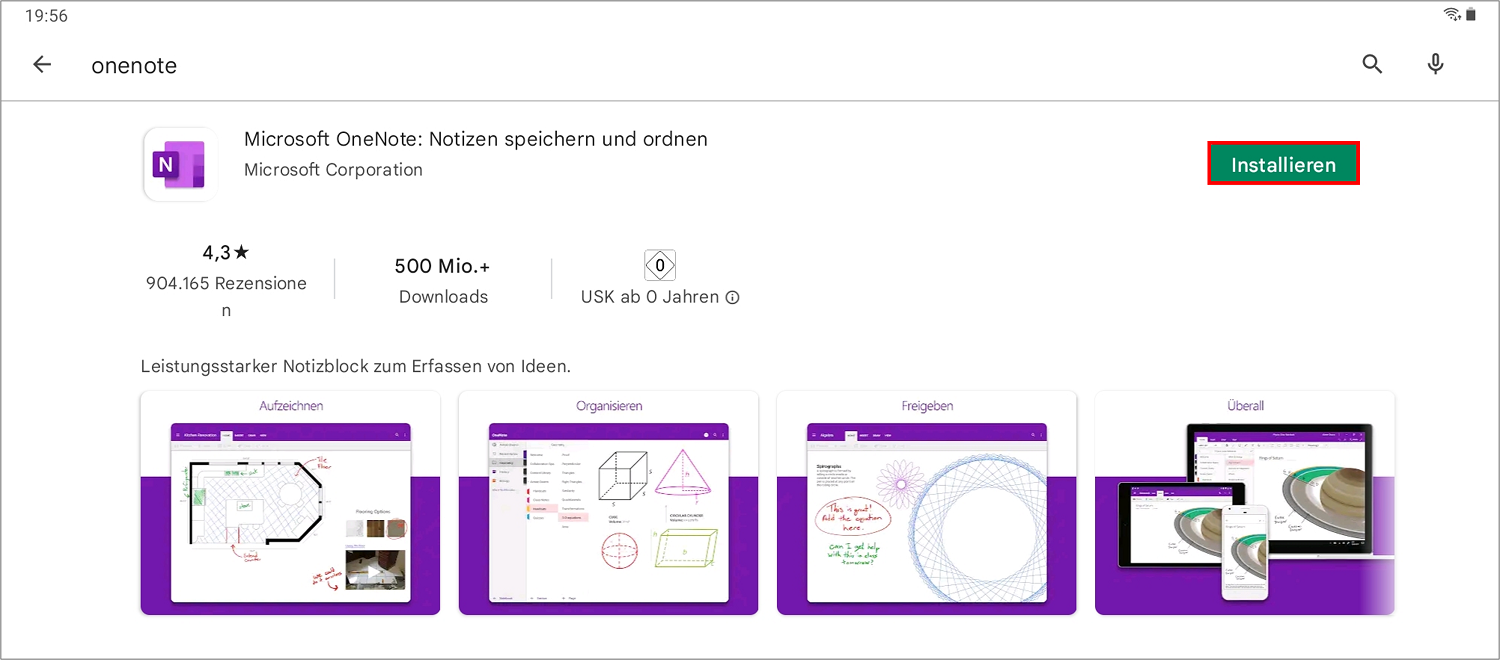The height and width of the screenshot is (660, 1500).
Task: Open the OneNote app title
Action: tap(476, 139)
